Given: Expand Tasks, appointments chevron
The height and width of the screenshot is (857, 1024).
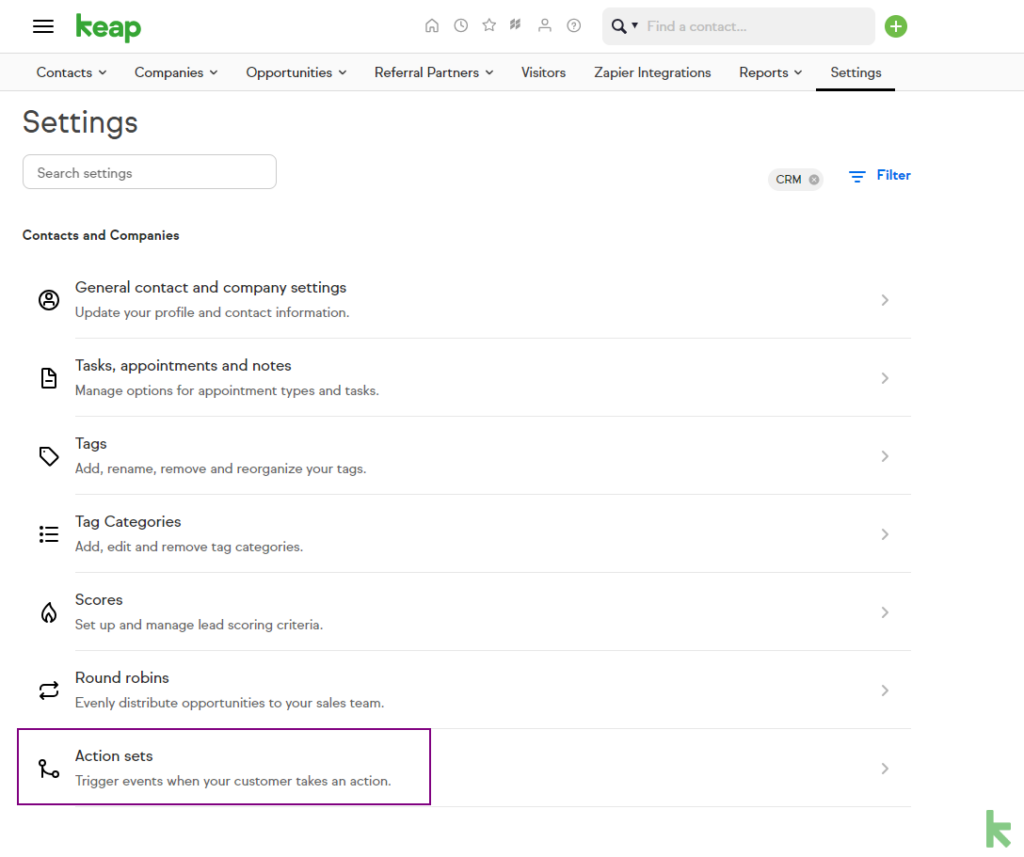Looking at the screenshot, I should pyautogui.click(x=885, y=378).
